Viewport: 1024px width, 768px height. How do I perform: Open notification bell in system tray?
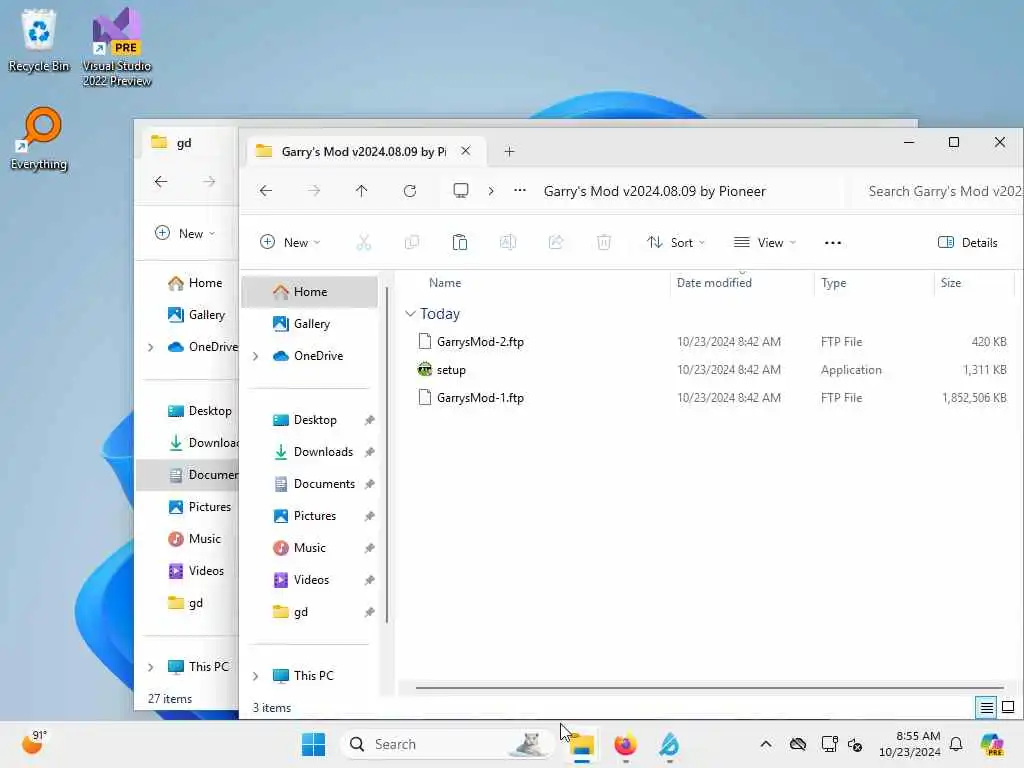point(956,744)
